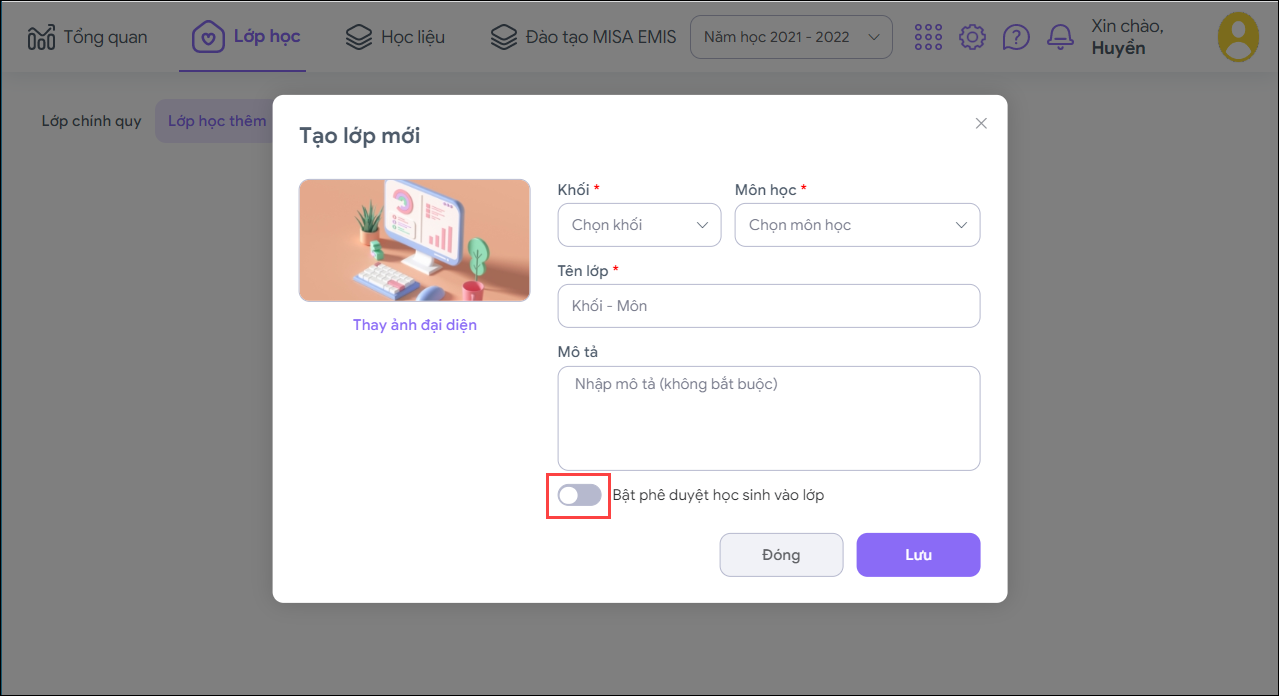This screenshot has width=1279, height=696.
Task: Click the Đào tạo MISA EMIS icon
Action: click(x=503, y=38)
